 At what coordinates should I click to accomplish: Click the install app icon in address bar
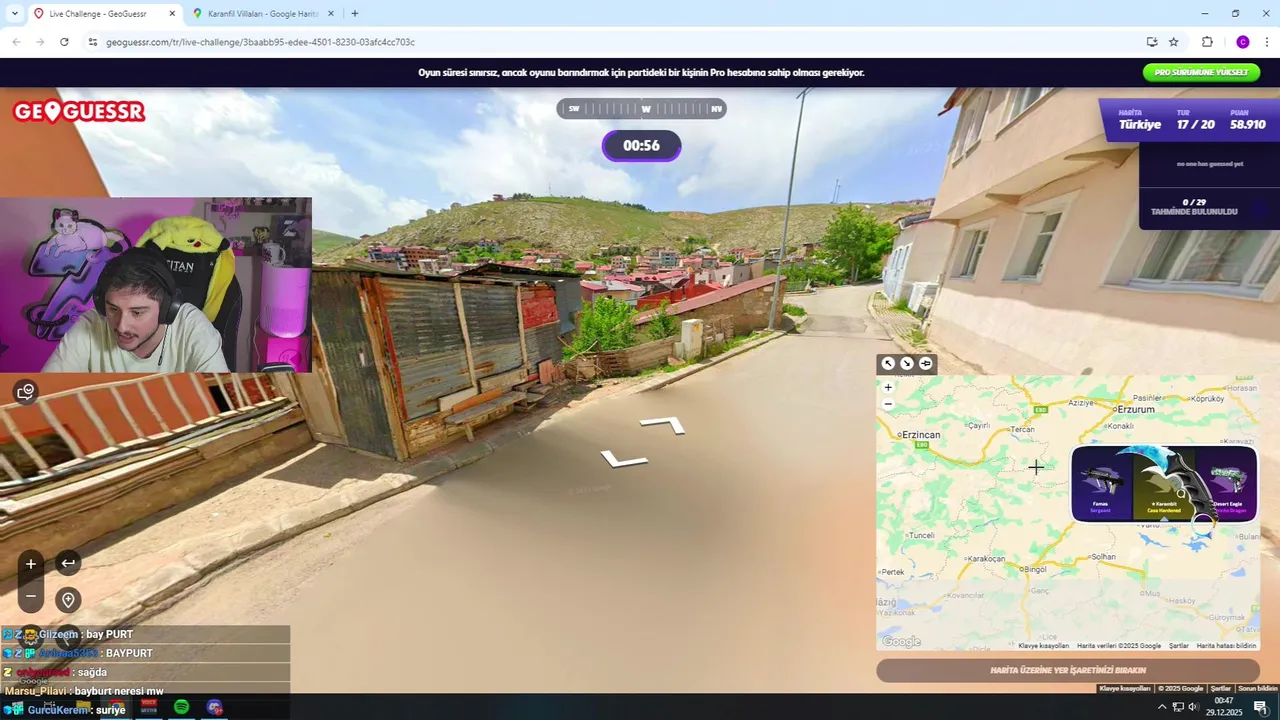tap(1152, 42)
